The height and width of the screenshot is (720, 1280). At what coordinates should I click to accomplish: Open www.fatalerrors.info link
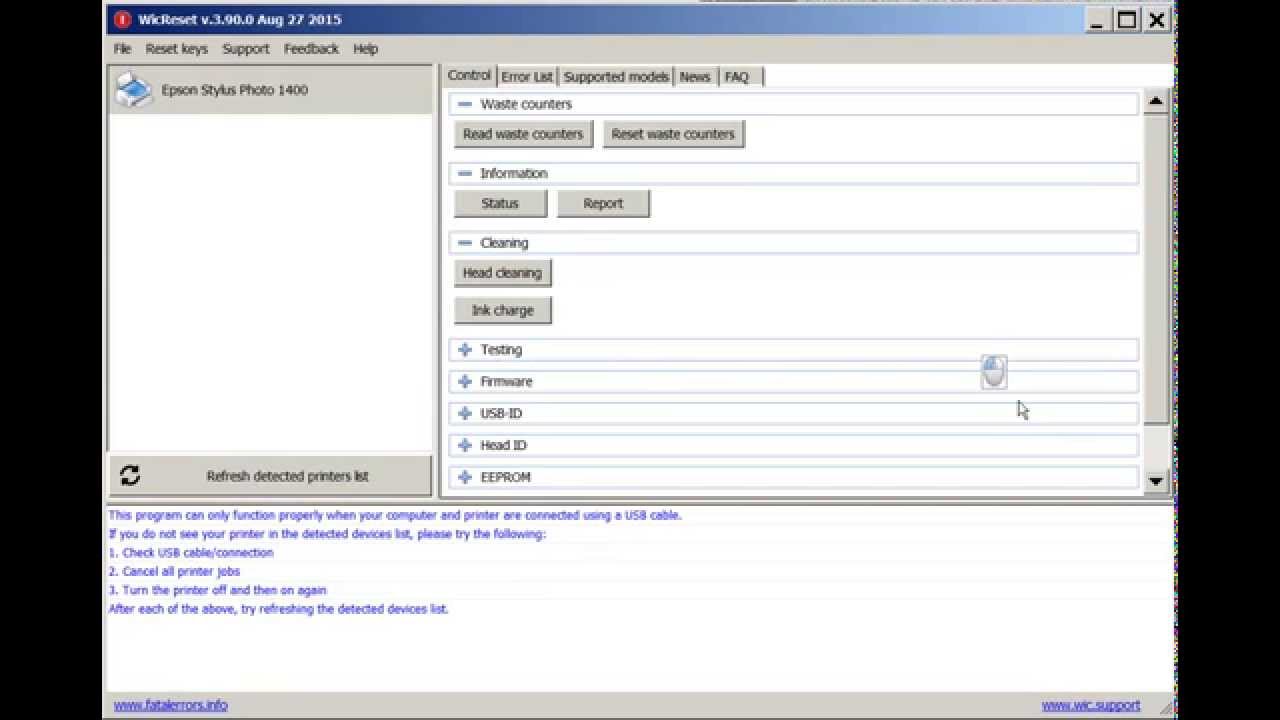point(170,705)
